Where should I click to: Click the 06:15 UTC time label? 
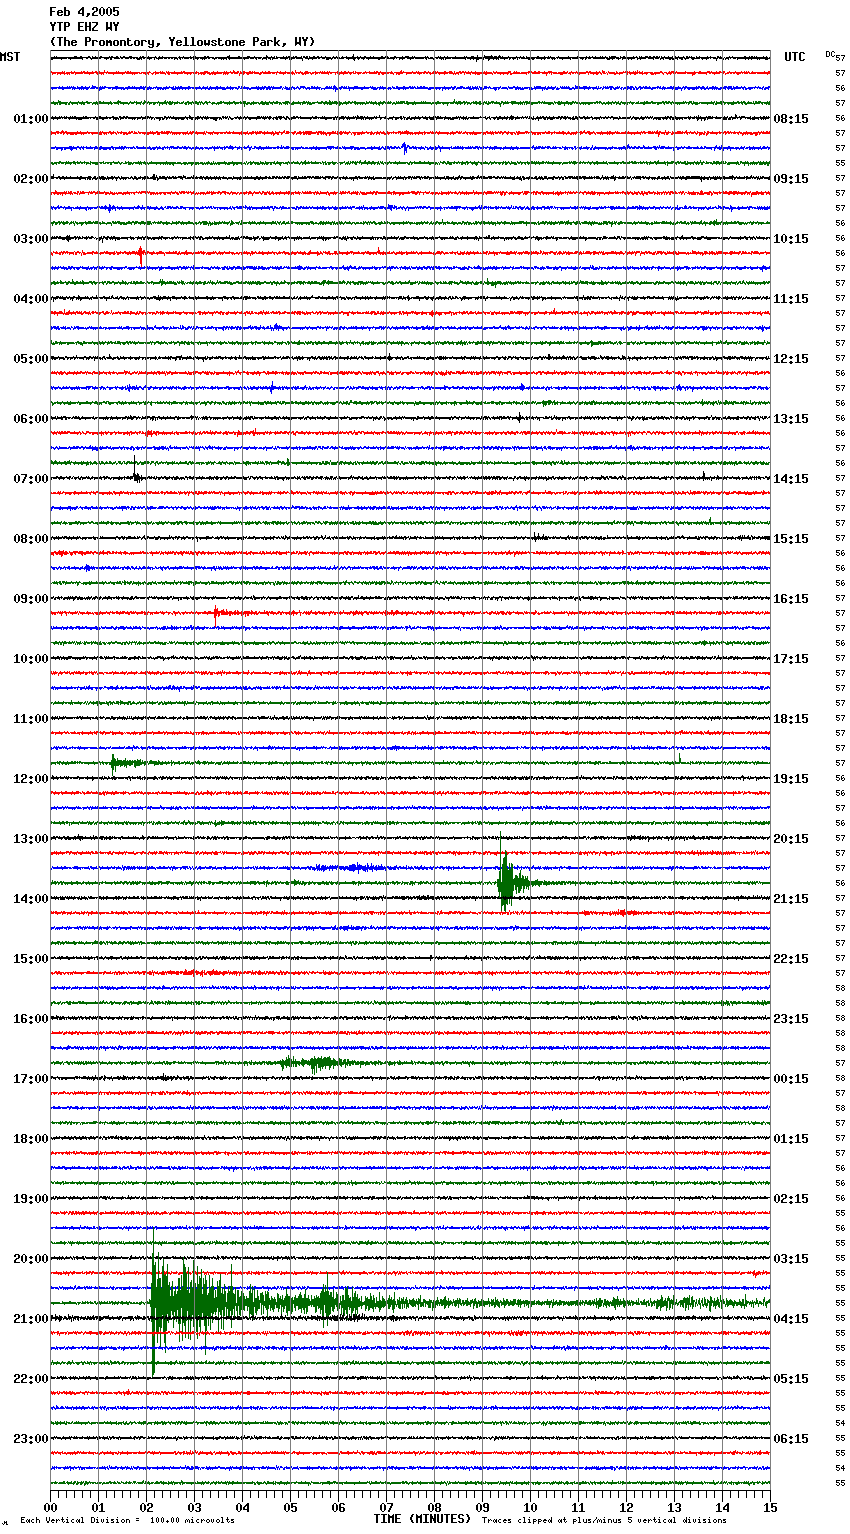point(791,1439)
